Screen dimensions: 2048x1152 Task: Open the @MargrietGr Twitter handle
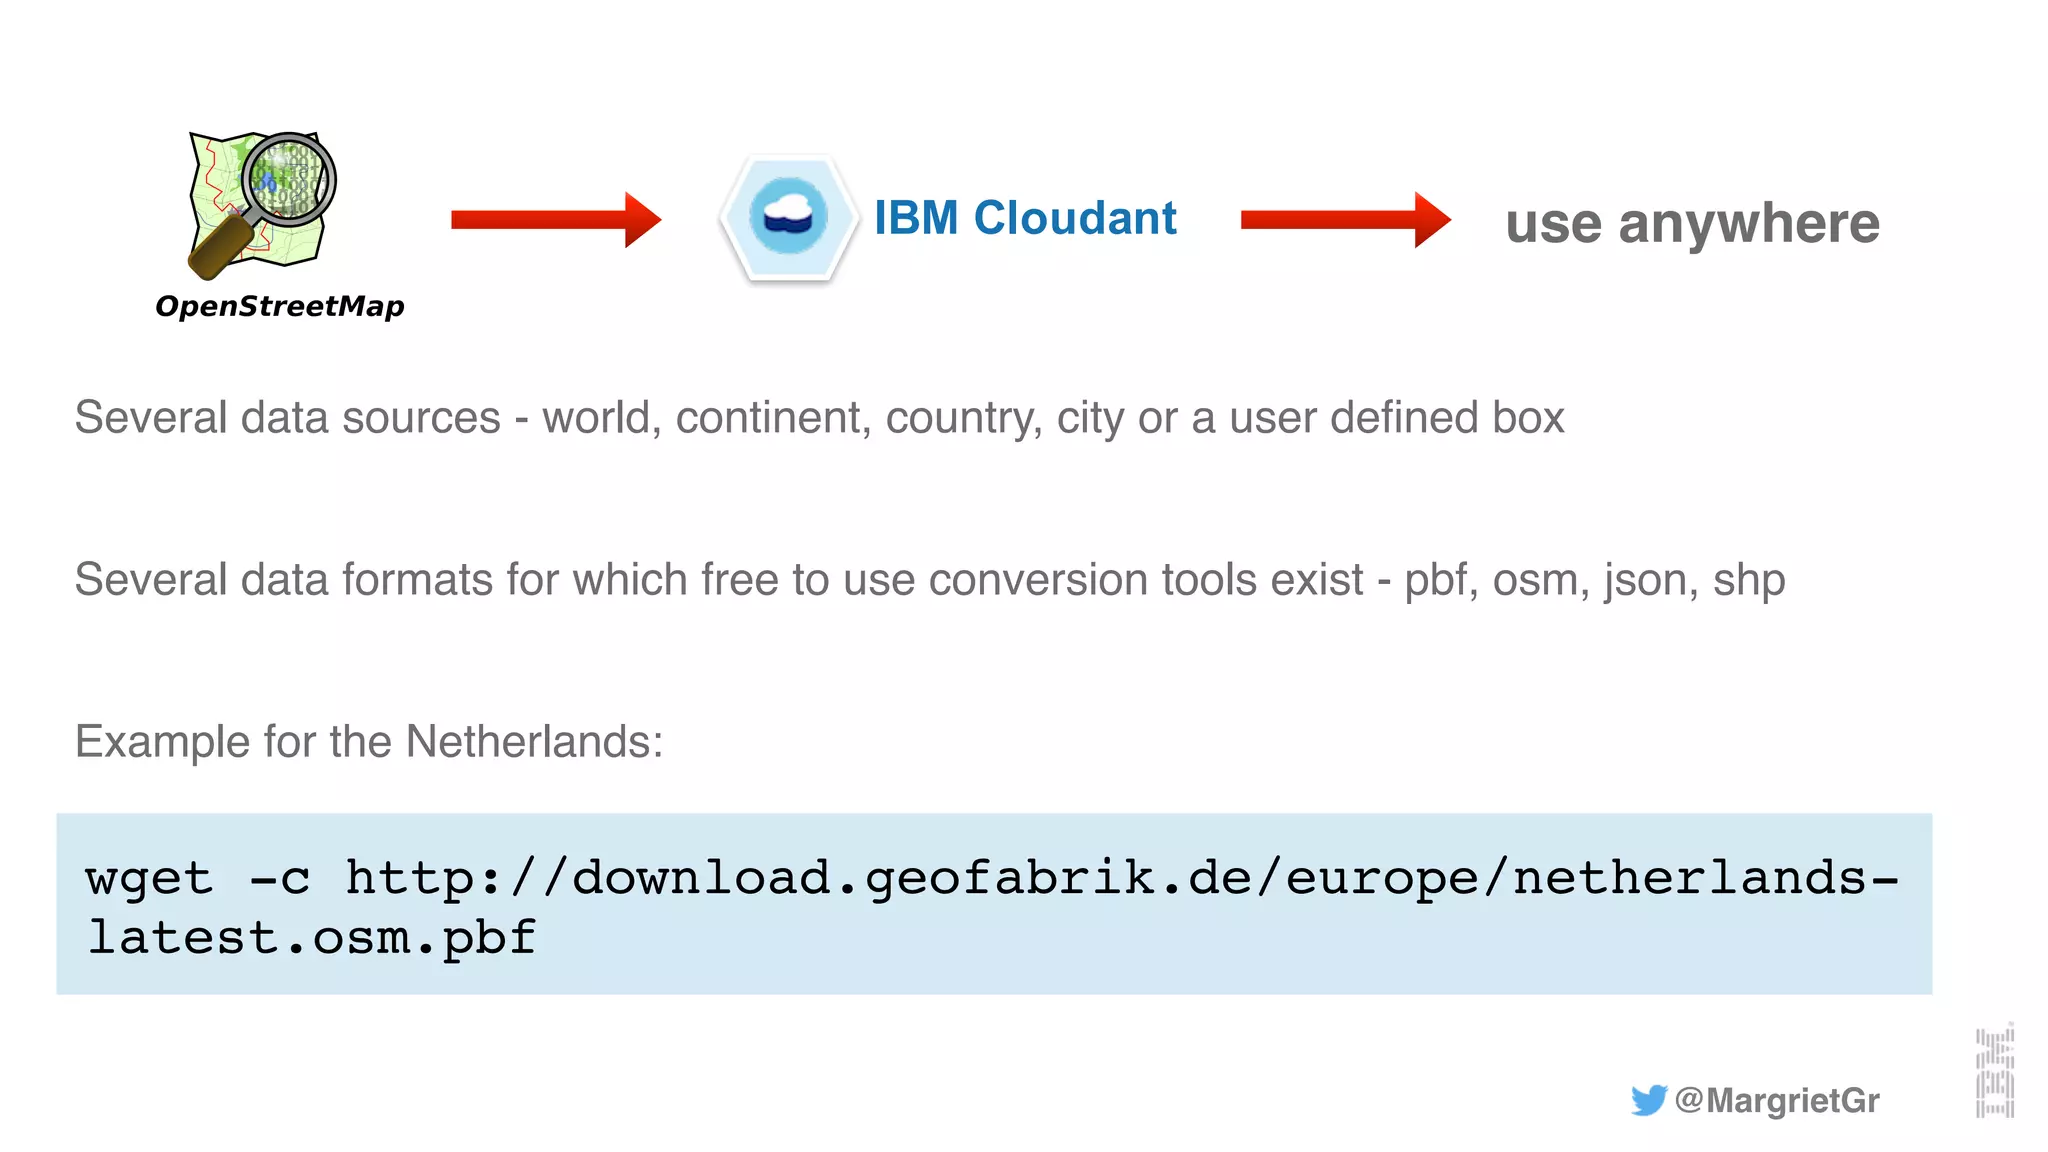click(x=1777, y=1100)
